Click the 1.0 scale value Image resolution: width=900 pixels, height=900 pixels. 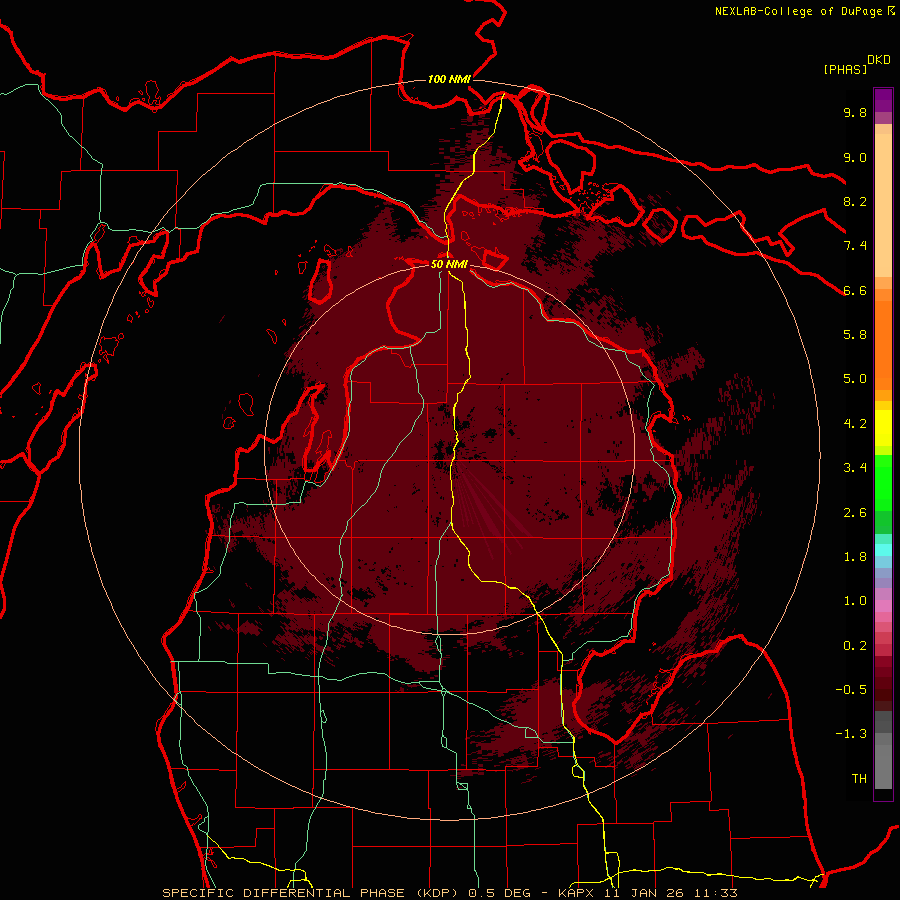pyautogui.click(x=855, y=601)
